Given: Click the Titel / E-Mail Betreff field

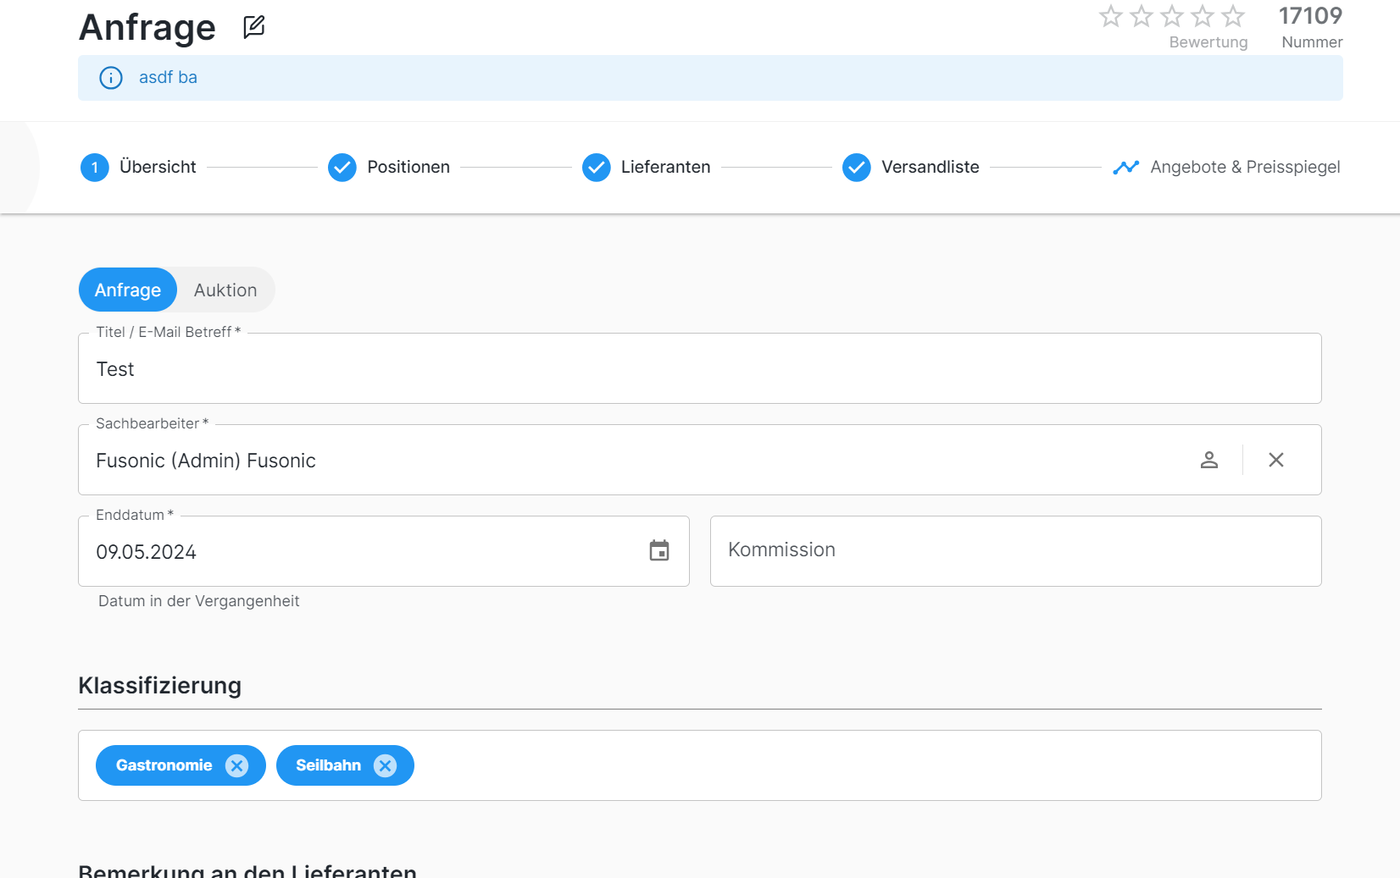Looking at the screenshot, I should pyautogui.click(x=700, y=369).
